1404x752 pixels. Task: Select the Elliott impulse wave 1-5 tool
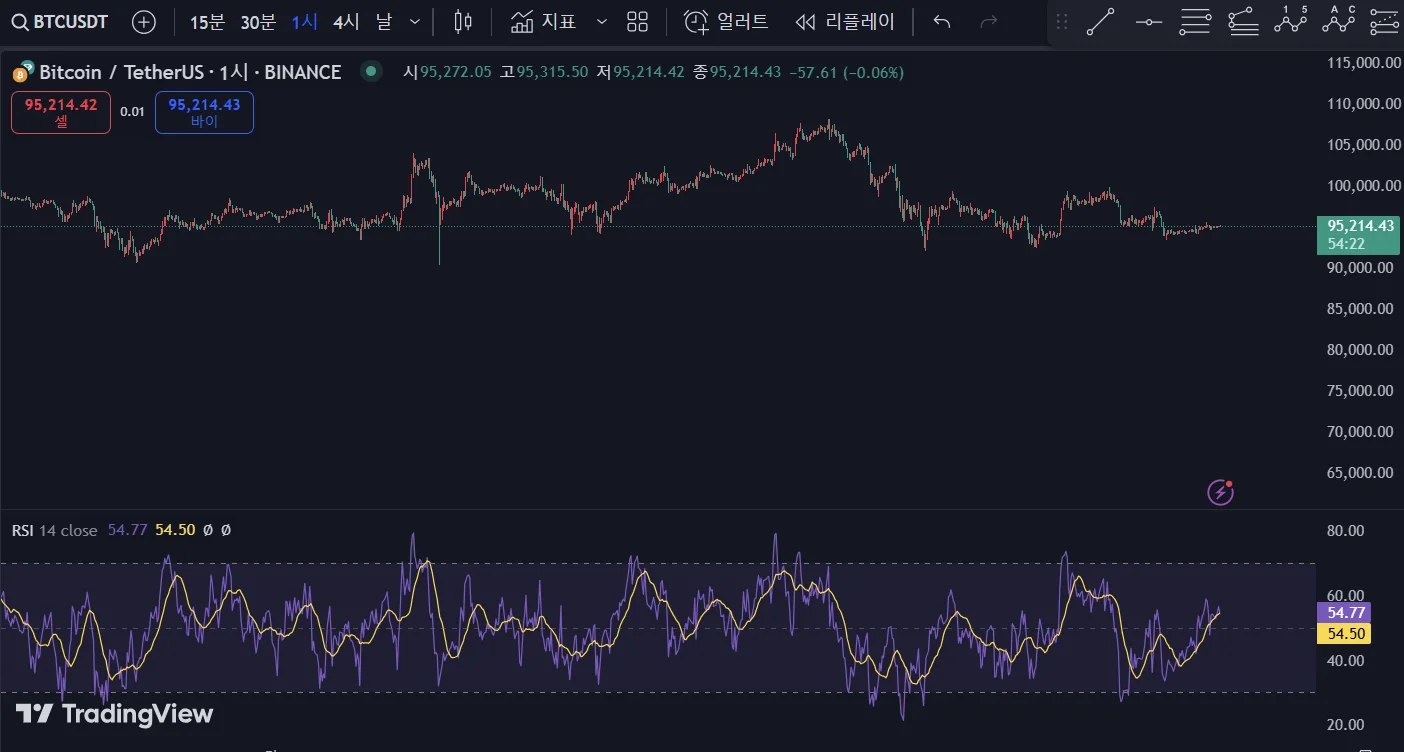click(x=1291, y=20)
